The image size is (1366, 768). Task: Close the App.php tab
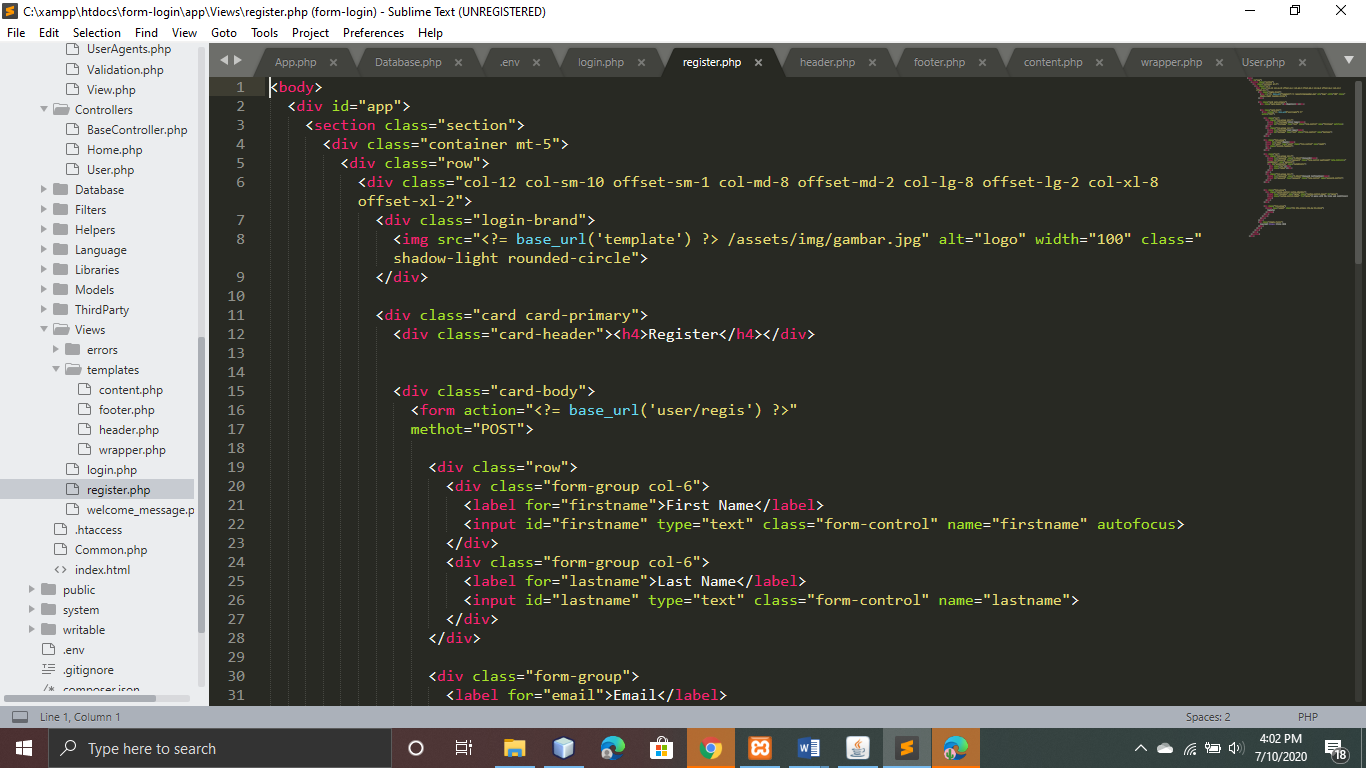334,62
